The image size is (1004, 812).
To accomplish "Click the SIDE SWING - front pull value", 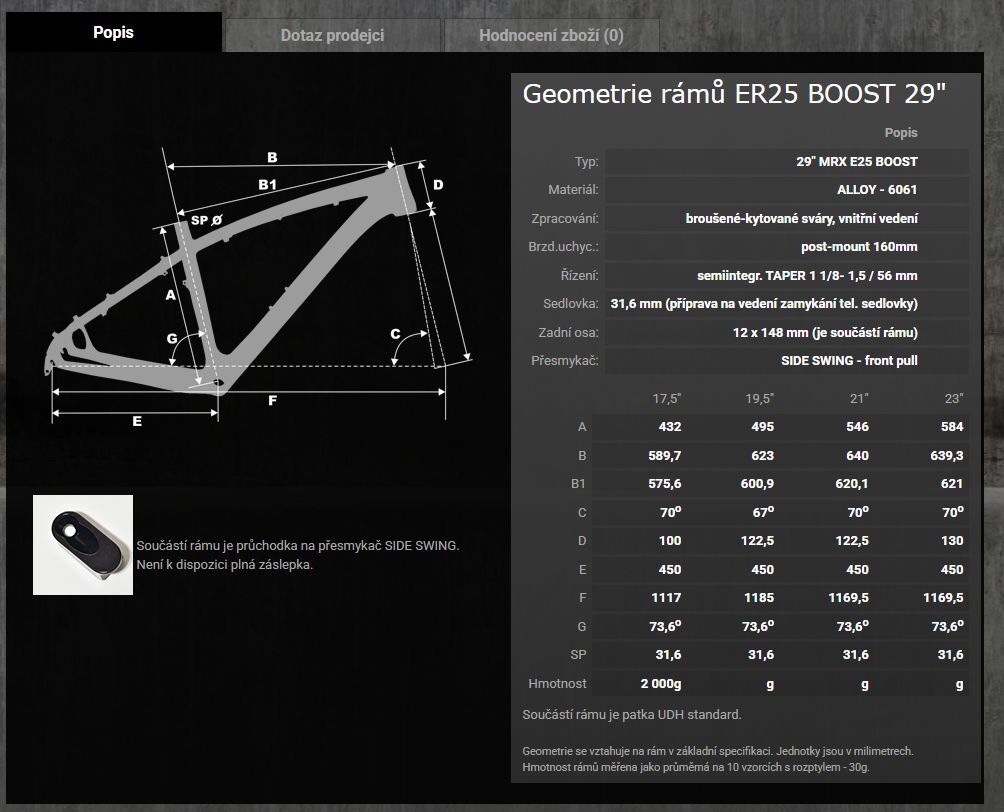I will pos(849,361).
